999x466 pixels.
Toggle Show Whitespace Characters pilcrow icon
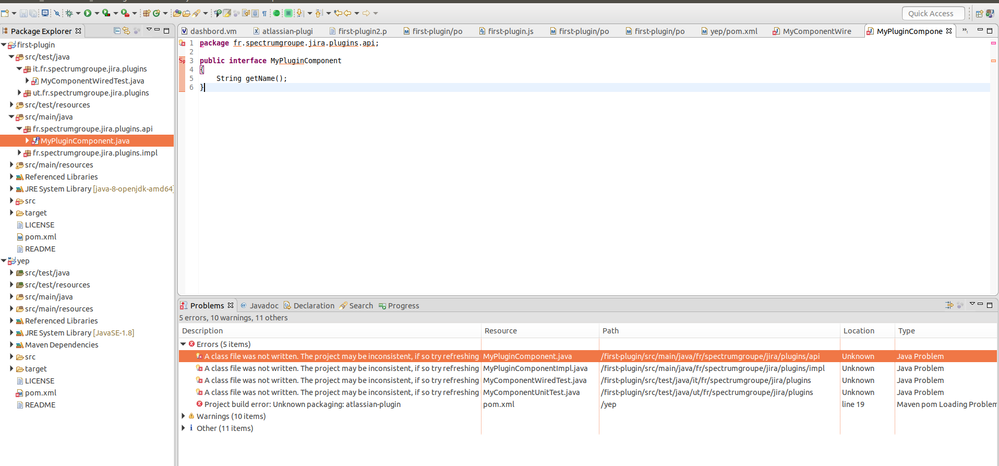tap(264, 13)
